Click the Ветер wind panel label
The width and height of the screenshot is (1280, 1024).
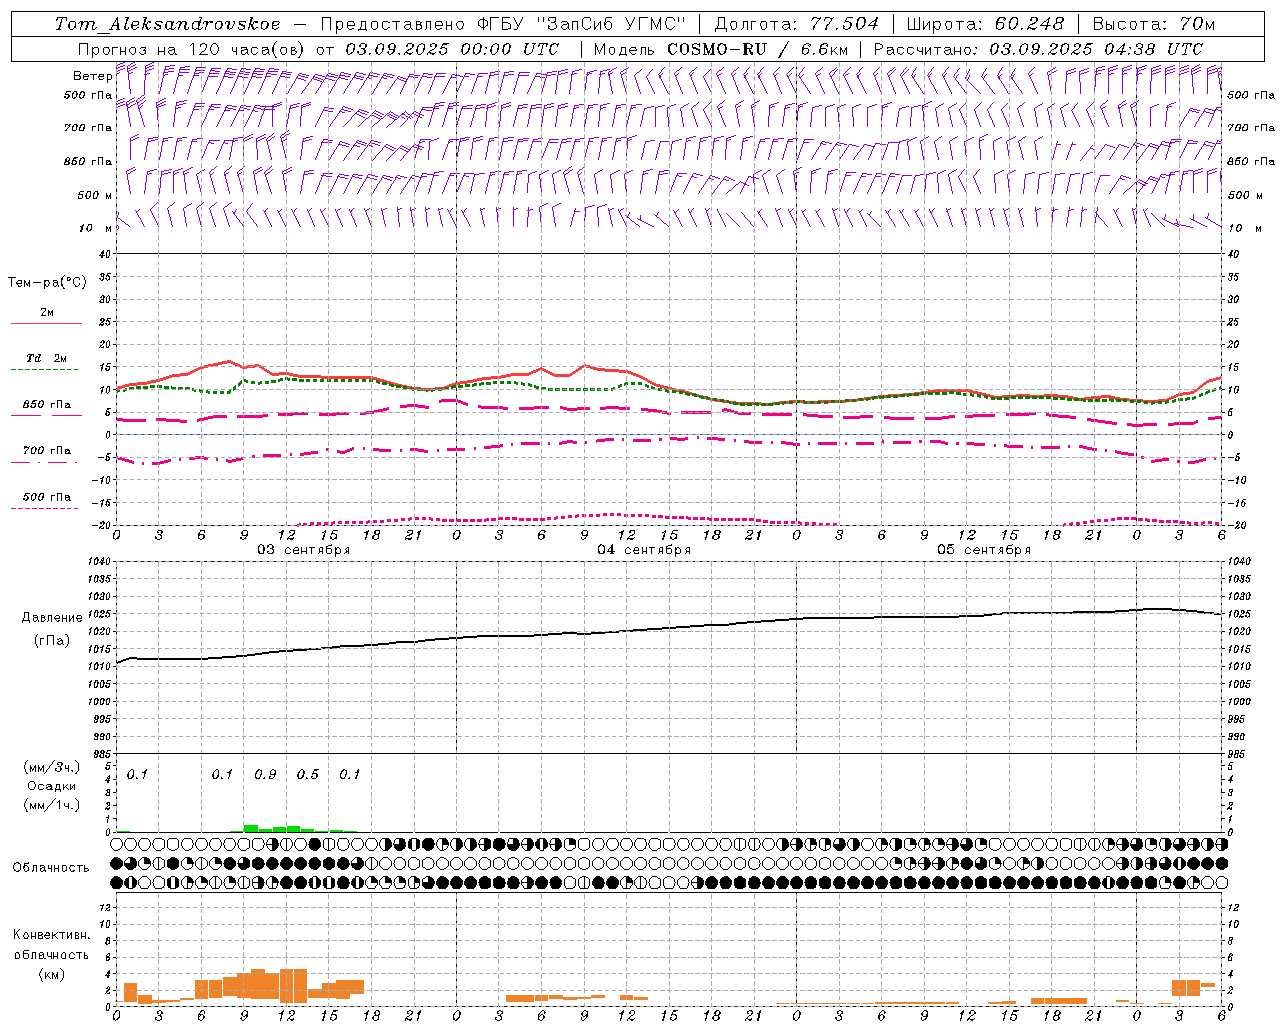click(x=93, y=76)
